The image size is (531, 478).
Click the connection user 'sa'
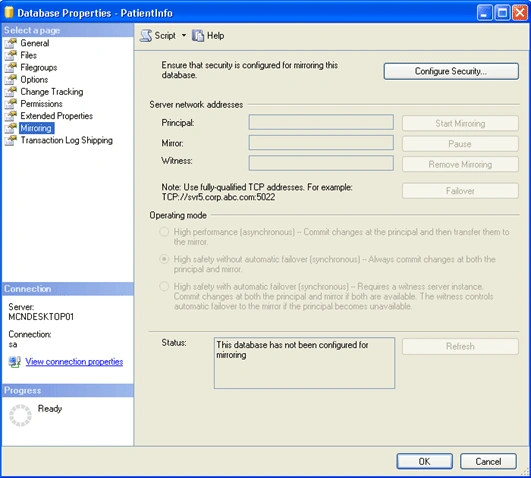click(13, 345)
